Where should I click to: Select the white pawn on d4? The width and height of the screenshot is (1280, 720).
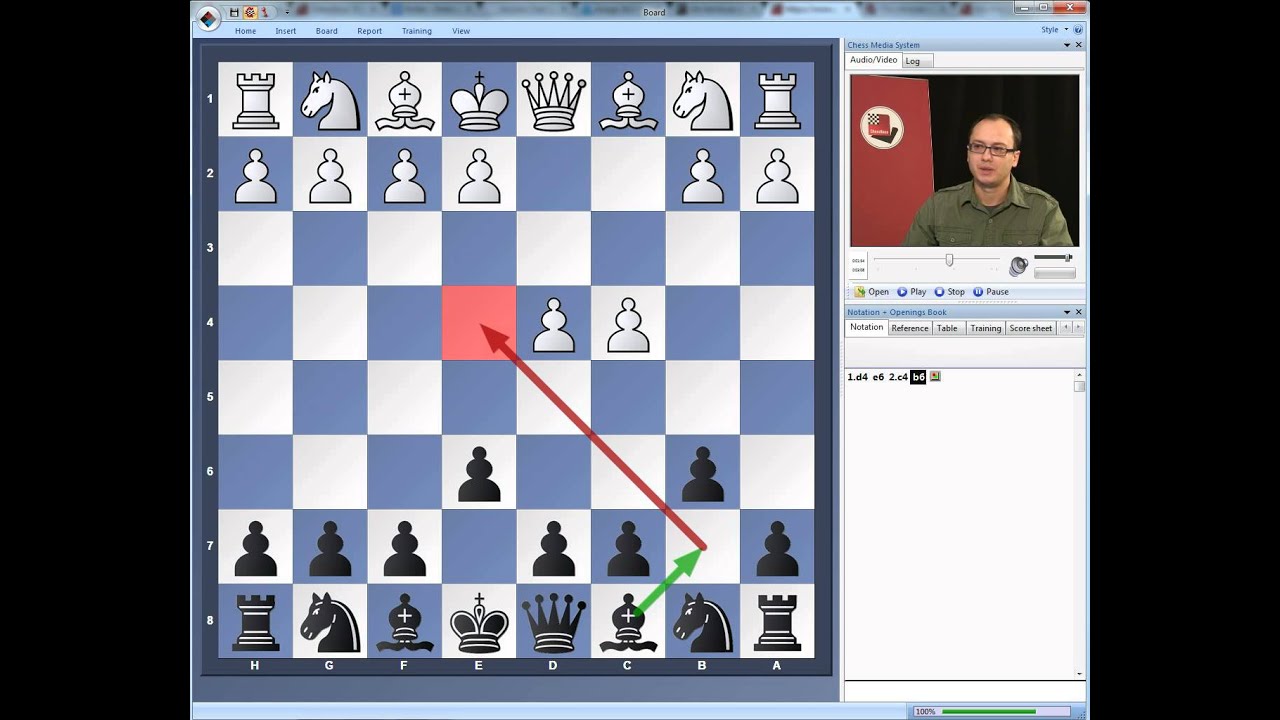553,323
